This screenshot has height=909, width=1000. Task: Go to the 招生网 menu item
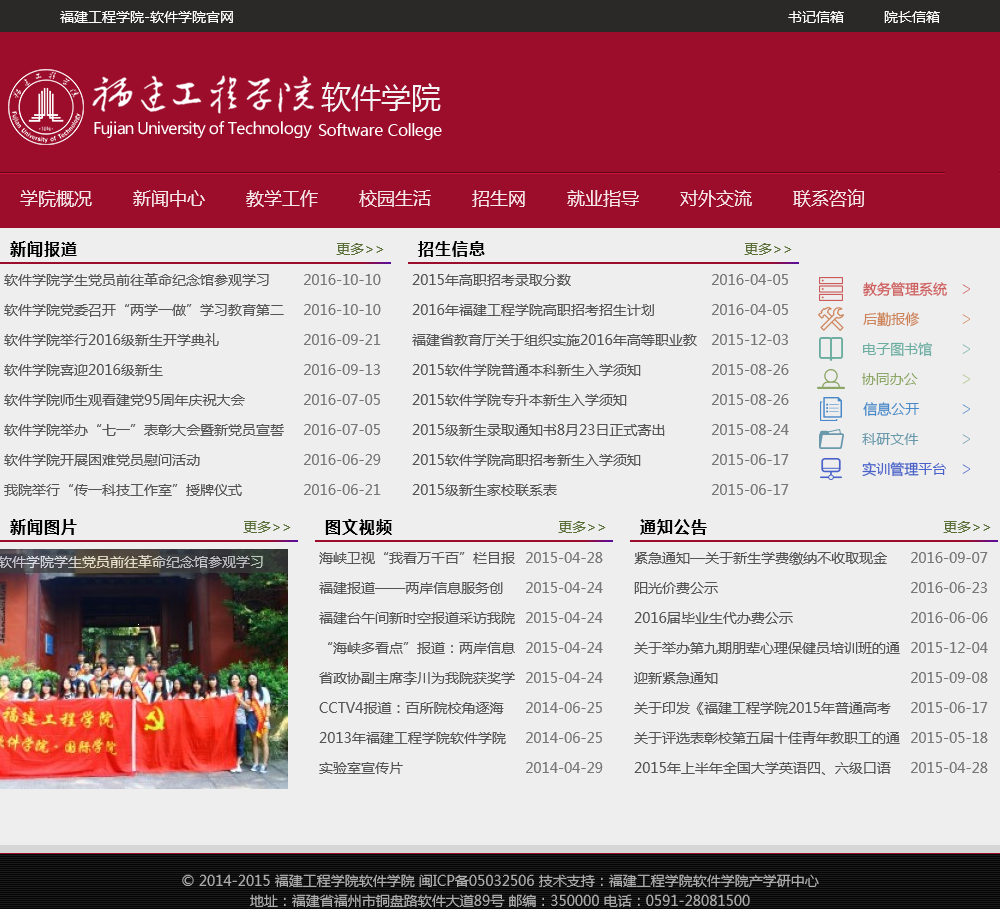coord(499,198)
